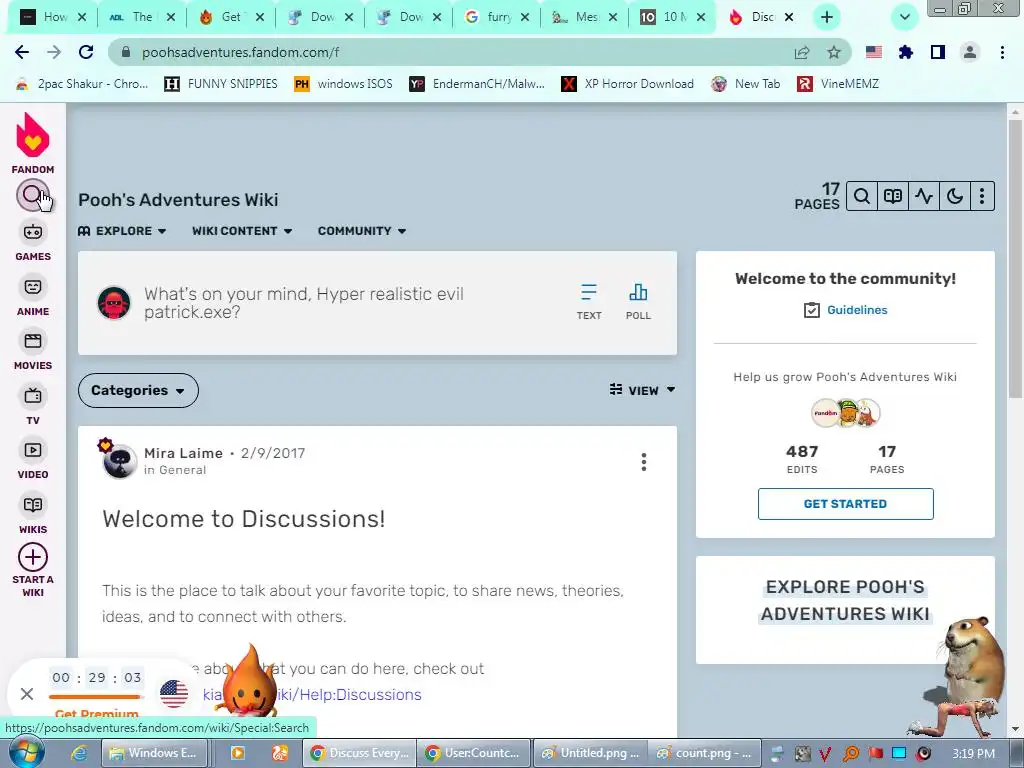Expand the COMMUNITY dropdown menu
1024x768 pixels.
coord(362,231)
